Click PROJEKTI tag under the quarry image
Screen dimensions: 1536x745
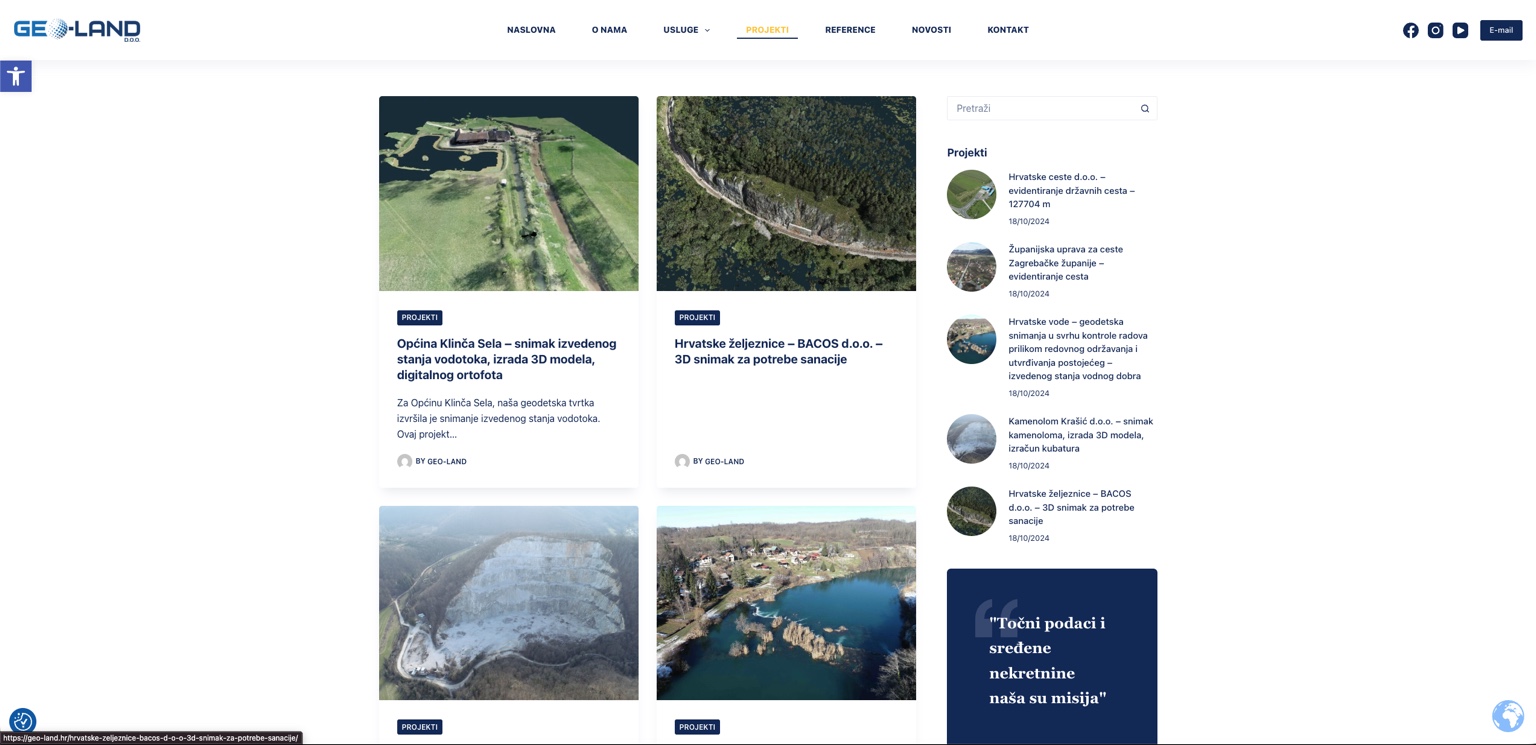[x=419, y=727]
